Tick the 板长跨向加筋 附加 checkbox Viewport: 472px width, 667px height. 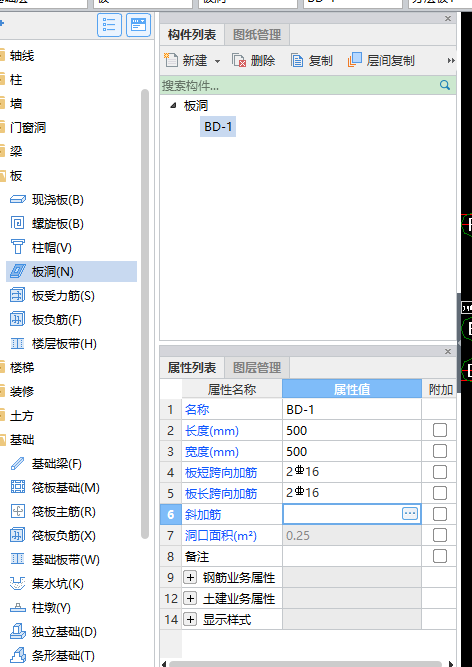coord(440,493)
